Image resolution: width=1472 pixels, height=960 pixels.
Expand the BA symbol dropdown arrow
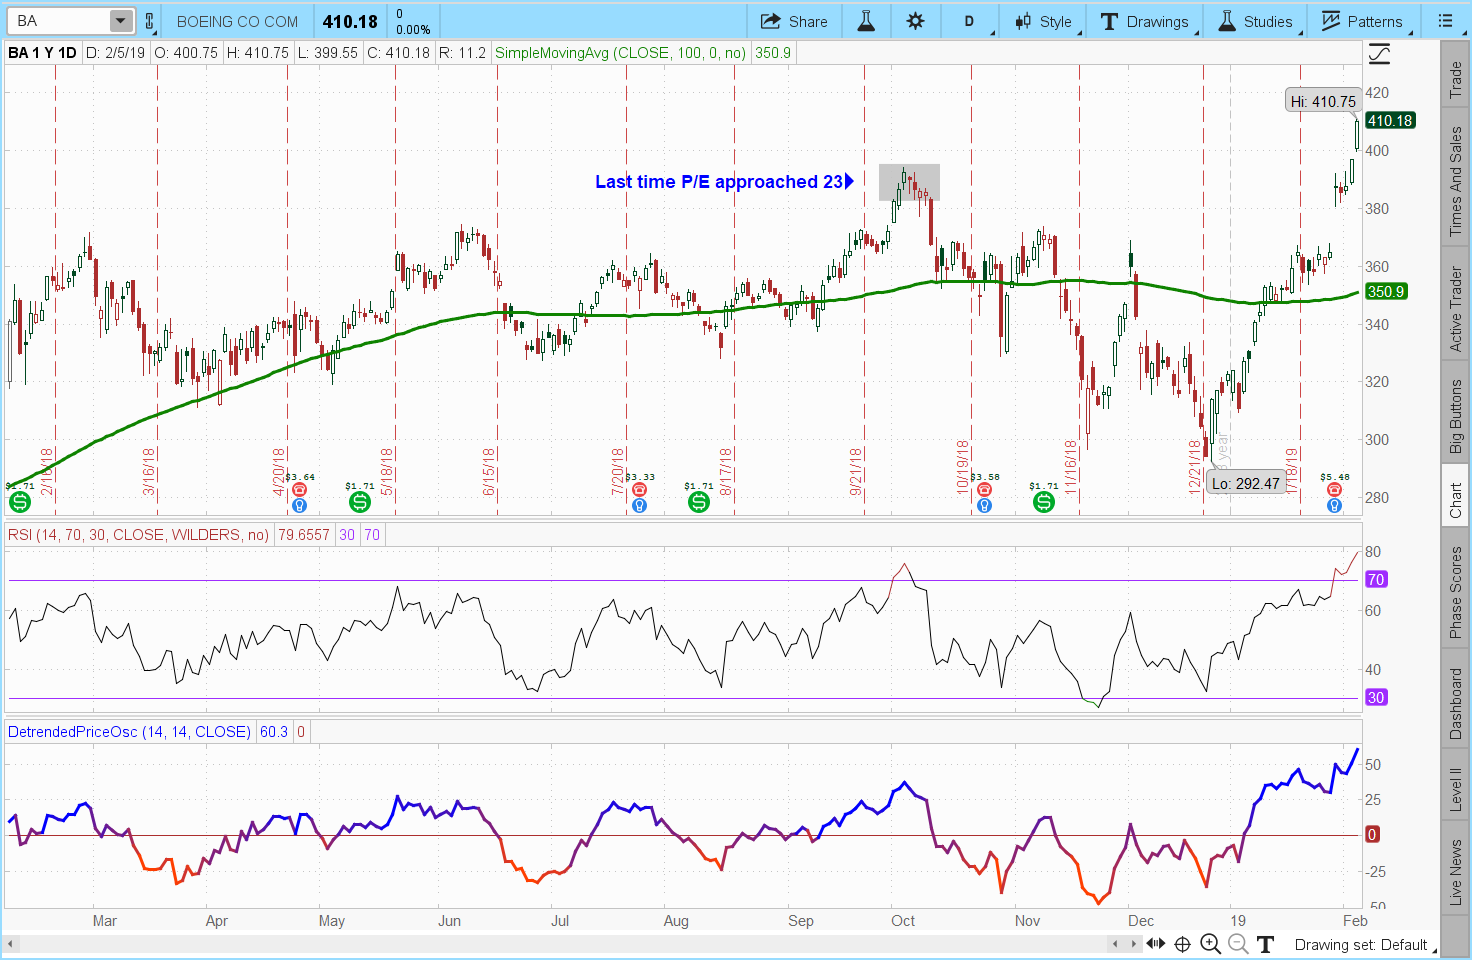[120, 21]
